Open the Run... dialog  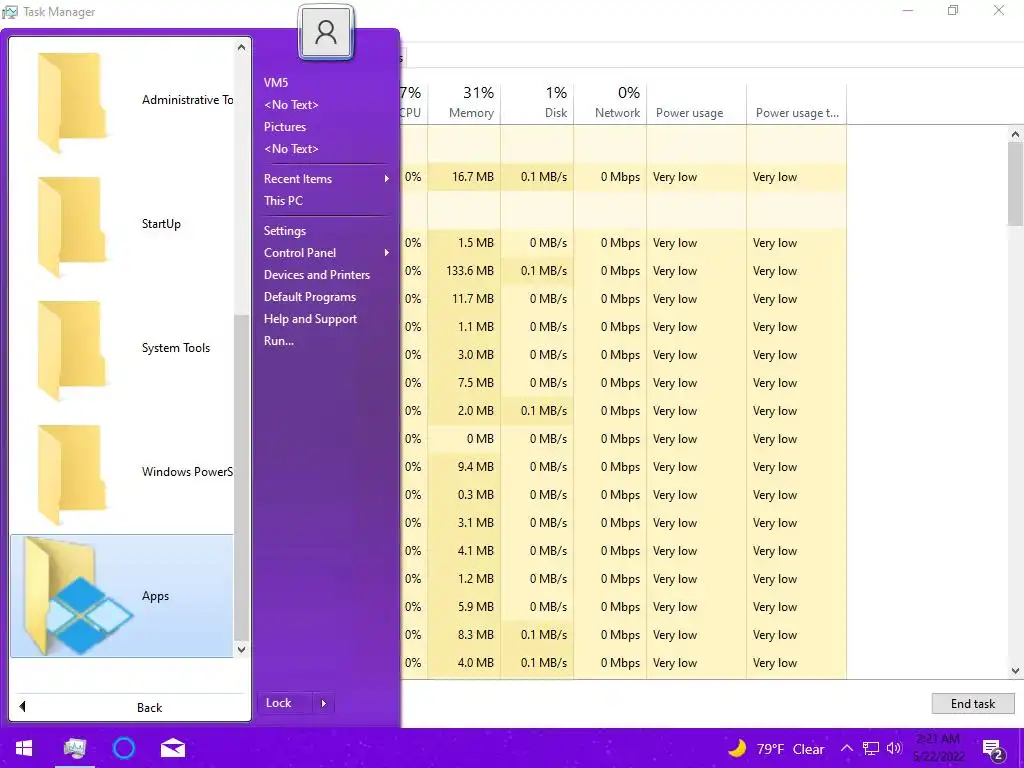click(x=279, y=341)
